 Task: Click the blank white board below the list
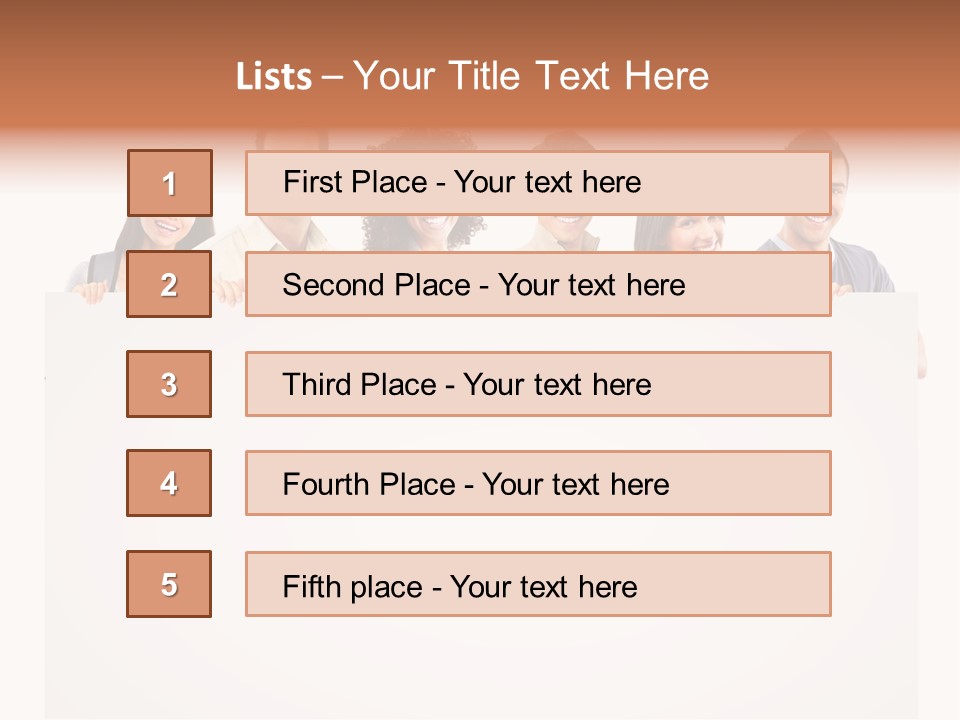pos(480,665)
